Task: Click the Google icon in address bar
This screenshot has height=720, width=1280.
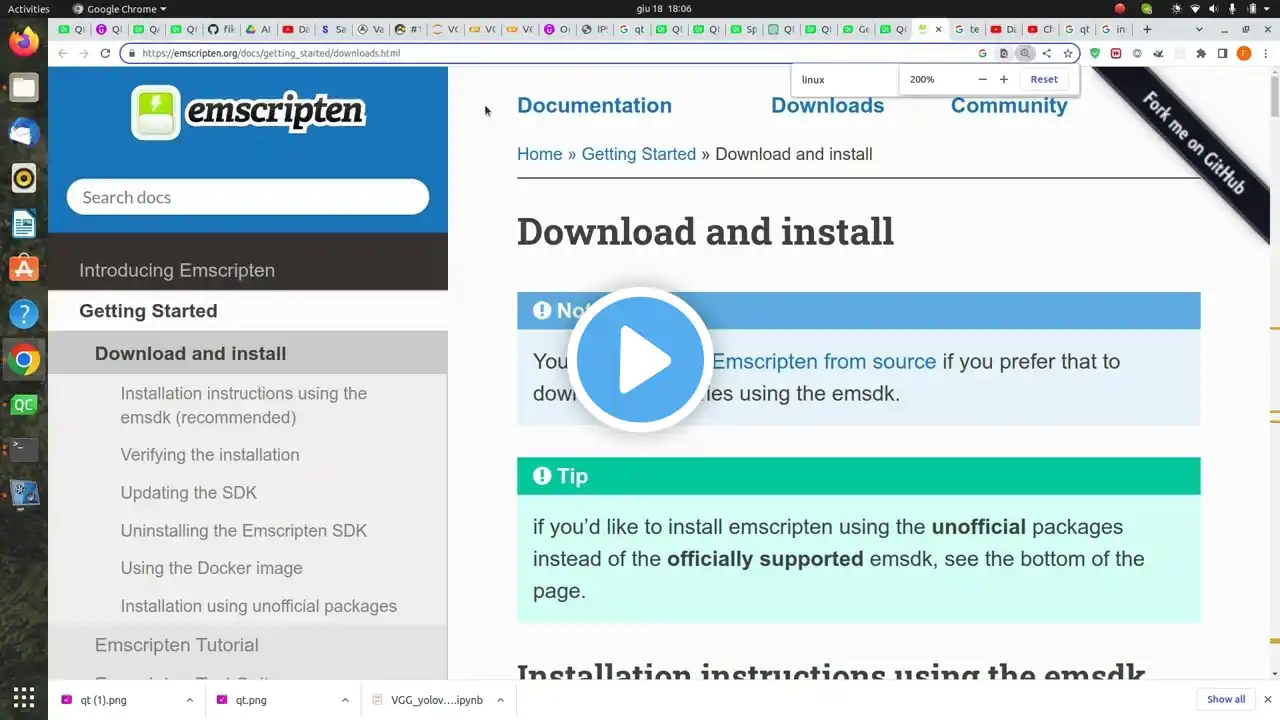Action: point(982,53)
